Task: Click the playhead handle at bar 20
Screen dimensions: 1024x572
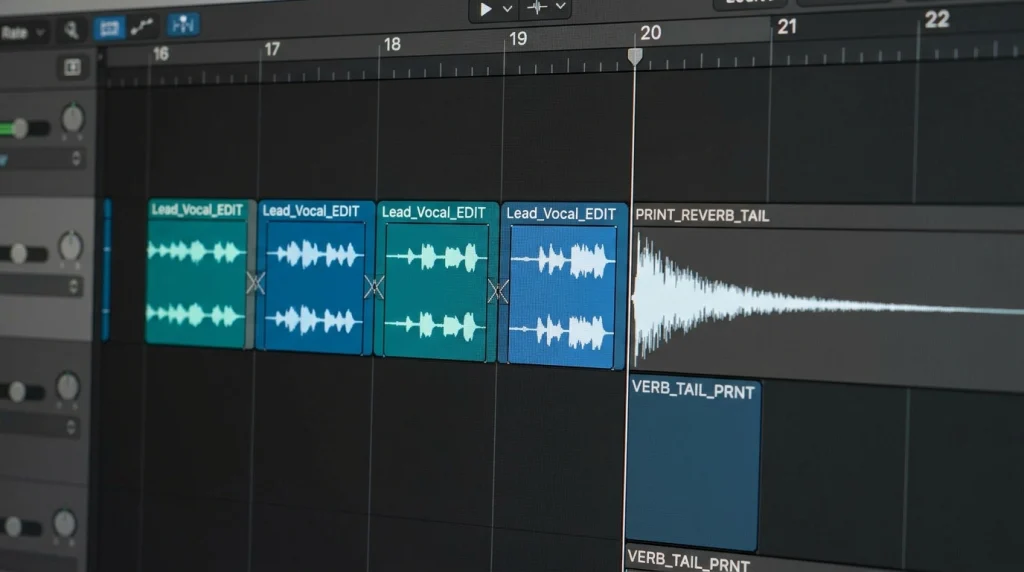Action: pos(635,56)
